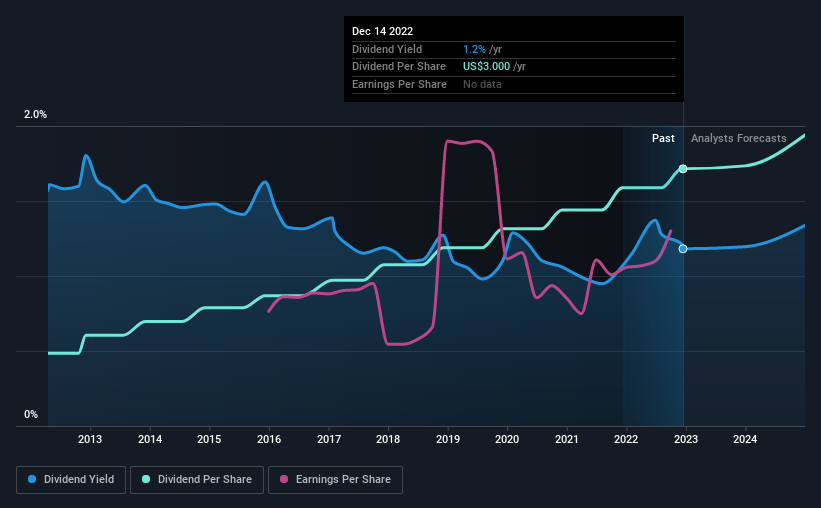The image size is (821, 508).
Task: Click the Analysts Forecasts section label
Action: coord(738,138)
